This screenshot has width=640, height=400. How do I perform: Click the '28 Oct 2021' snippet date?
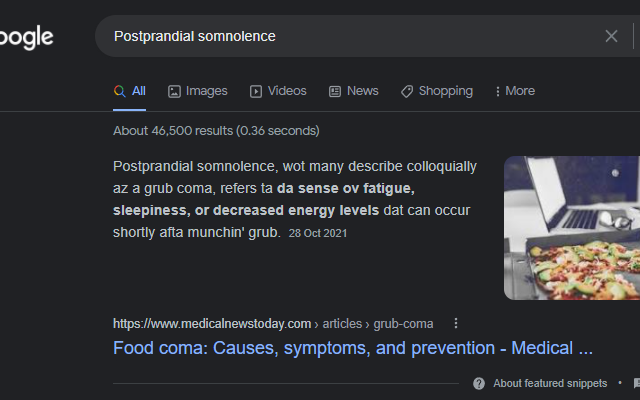[318, 233]
